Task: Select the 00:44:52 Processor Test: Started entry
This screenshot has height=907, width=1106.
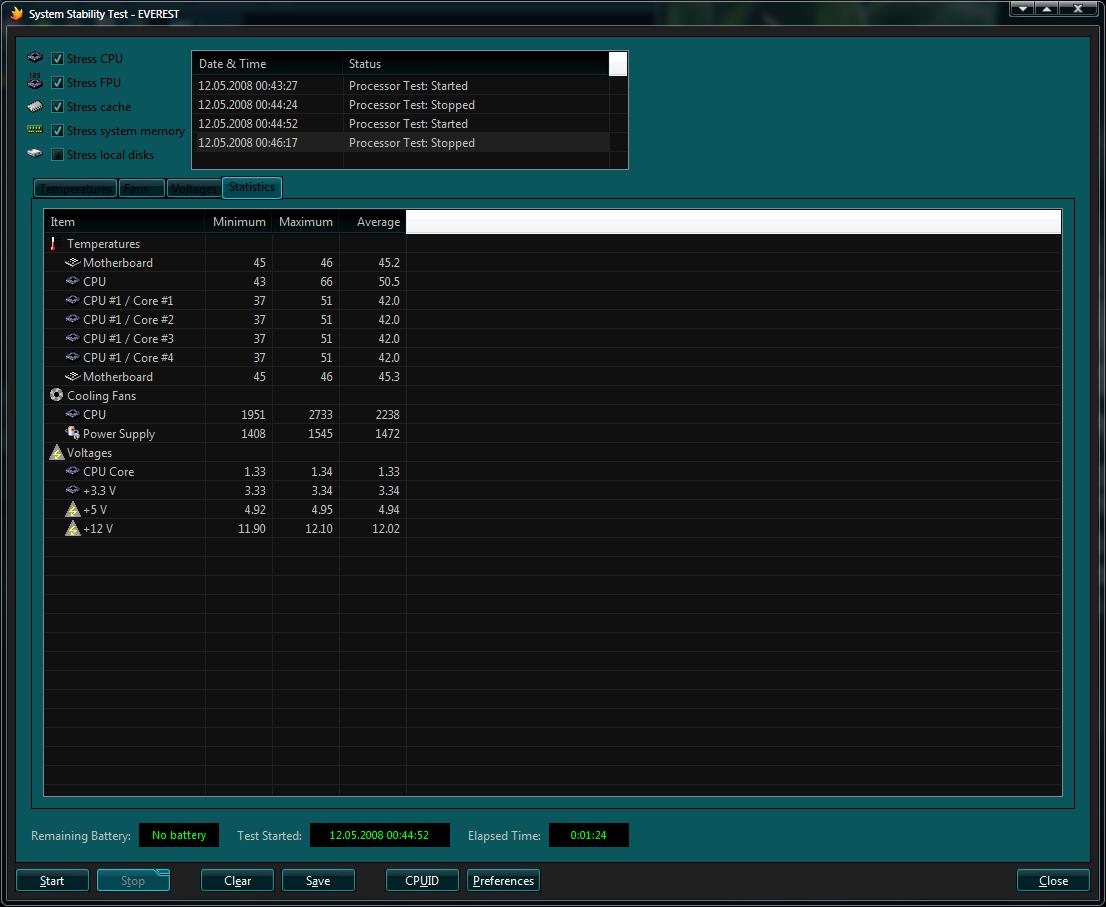Action: (401, 123)
